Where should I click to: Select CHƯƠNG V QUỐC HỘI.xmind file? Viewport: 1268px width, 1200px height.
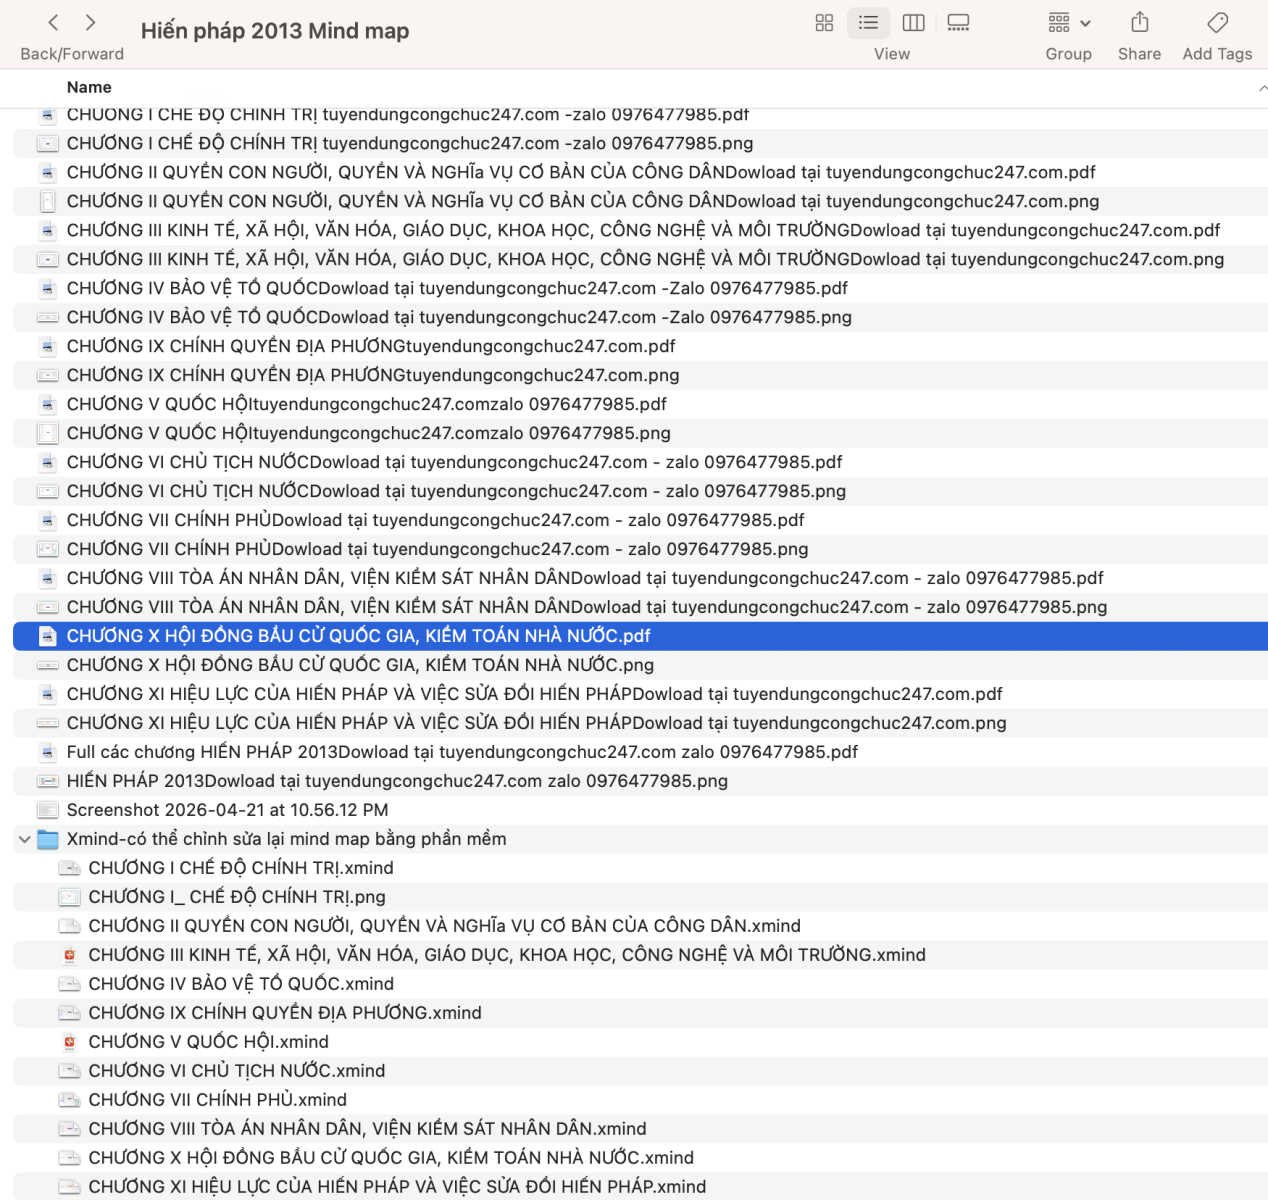(208, 1042)
